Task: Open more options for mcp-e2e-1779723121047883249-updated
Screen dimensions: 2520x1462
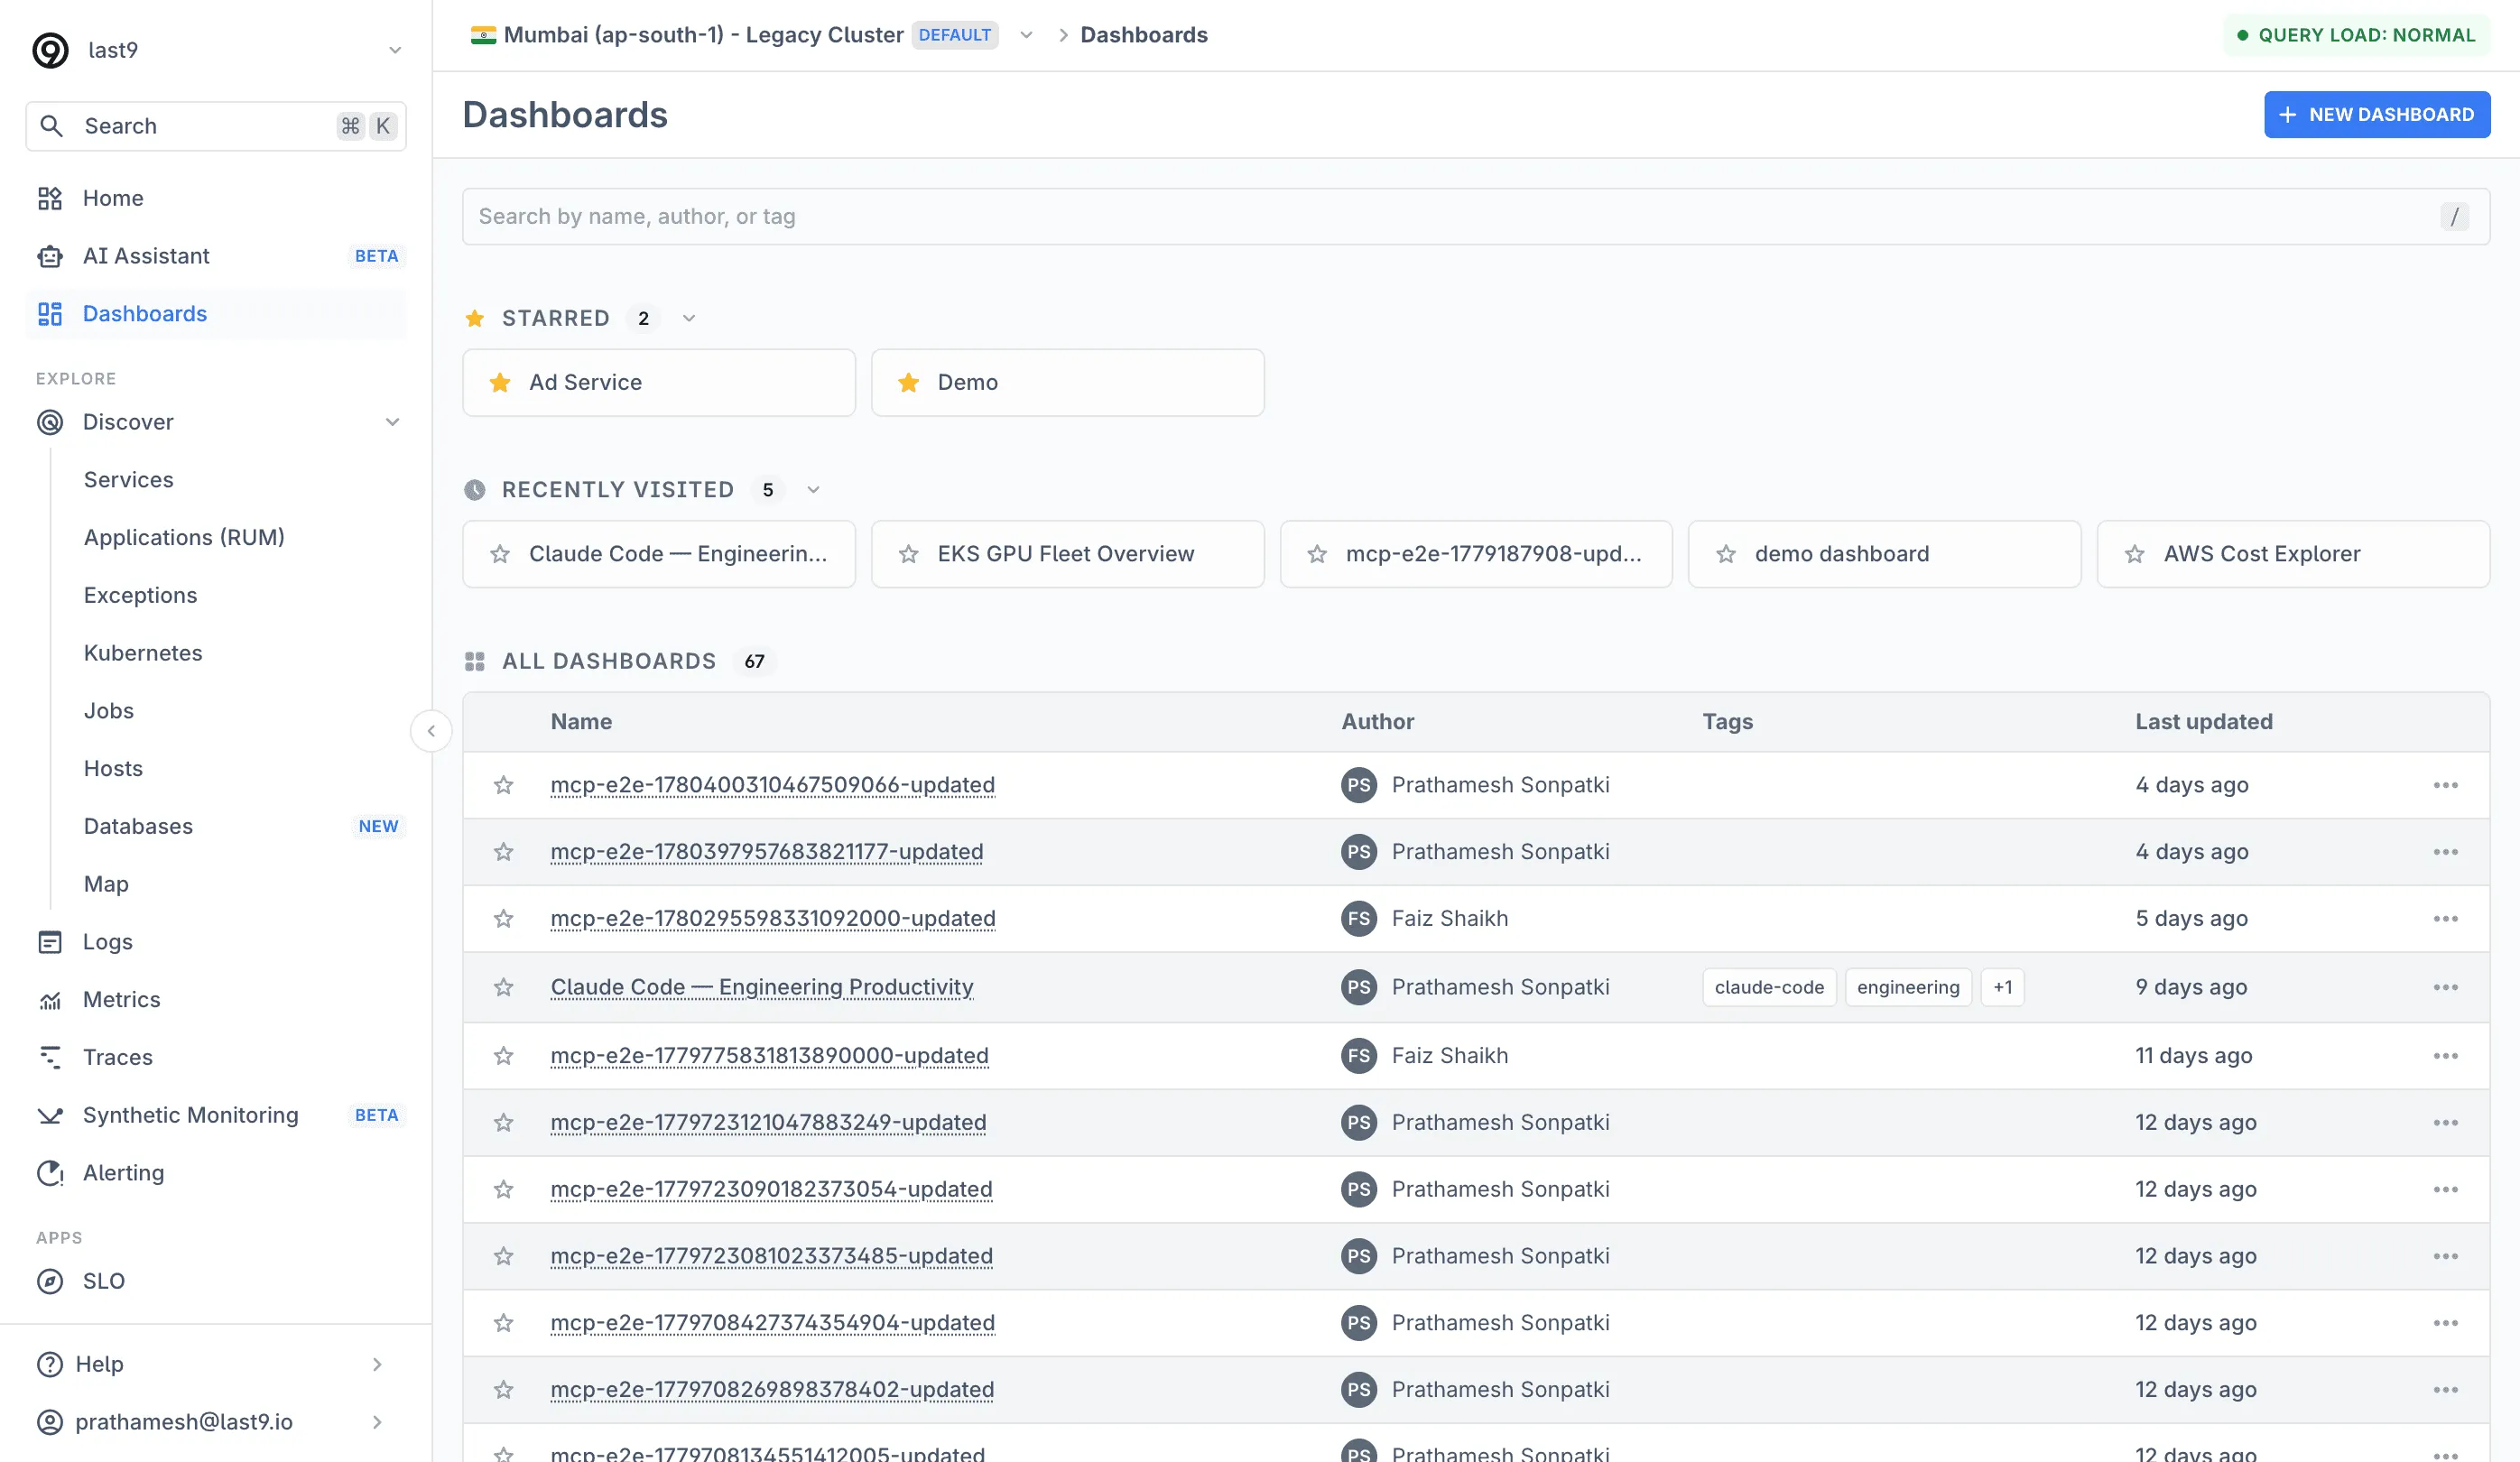Action: [x=2446, y=1123]
